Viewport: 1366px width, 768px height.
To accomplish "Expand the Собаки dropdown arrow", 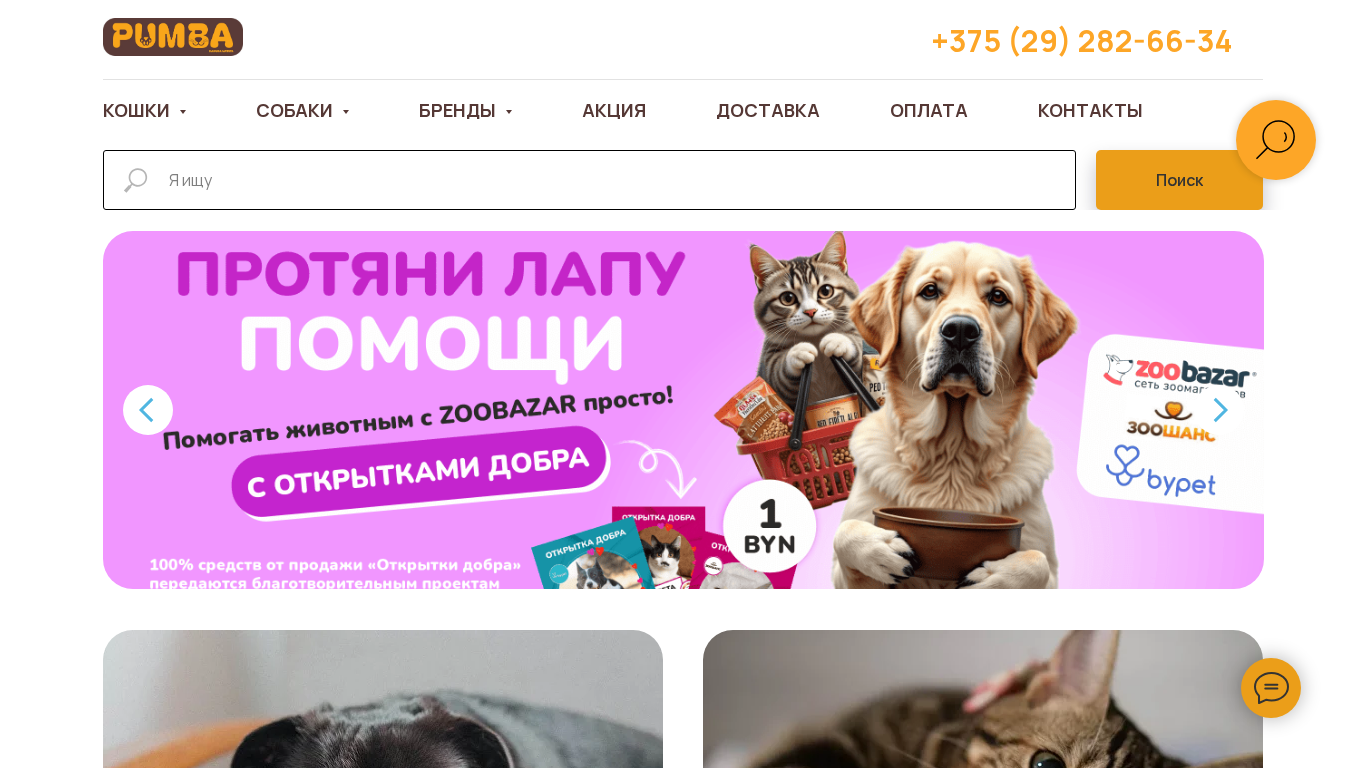I will pyautogui.click(x=346, y=112).
